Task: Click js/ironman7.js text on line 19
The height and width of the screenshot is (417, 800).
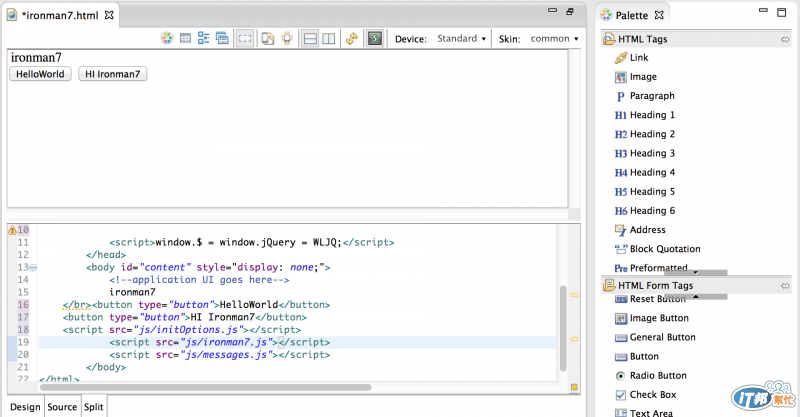Action: pyautogui.click(x=229, y=342)
